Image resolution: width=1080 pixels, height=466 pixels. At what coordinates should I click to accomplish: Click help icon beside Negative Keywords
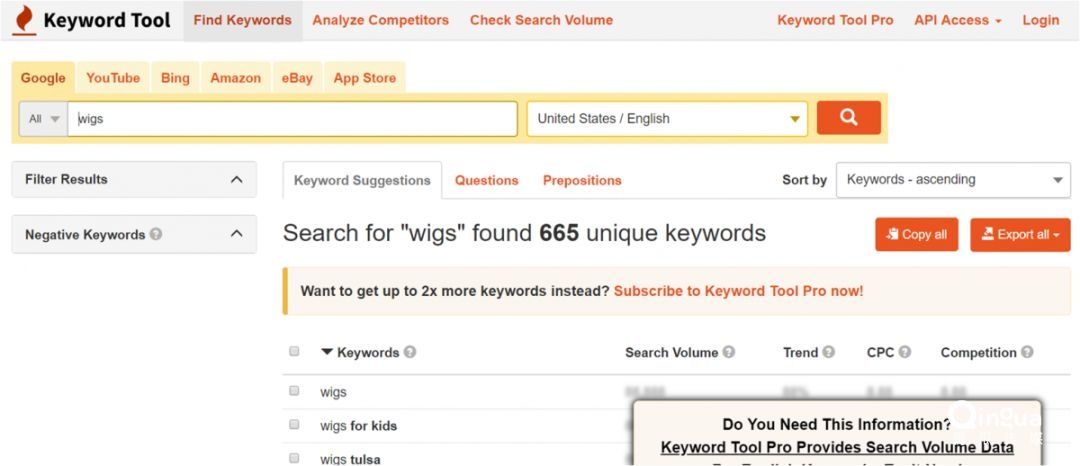(156, 235)
